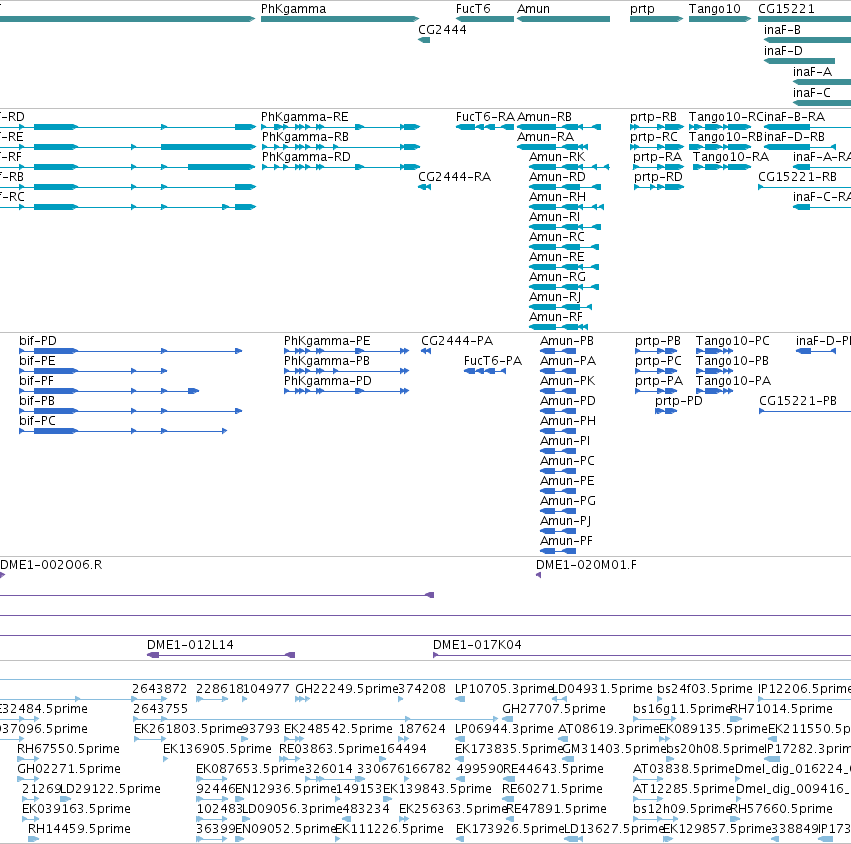Click the Amun-PH protein label

tap(568, 421)
